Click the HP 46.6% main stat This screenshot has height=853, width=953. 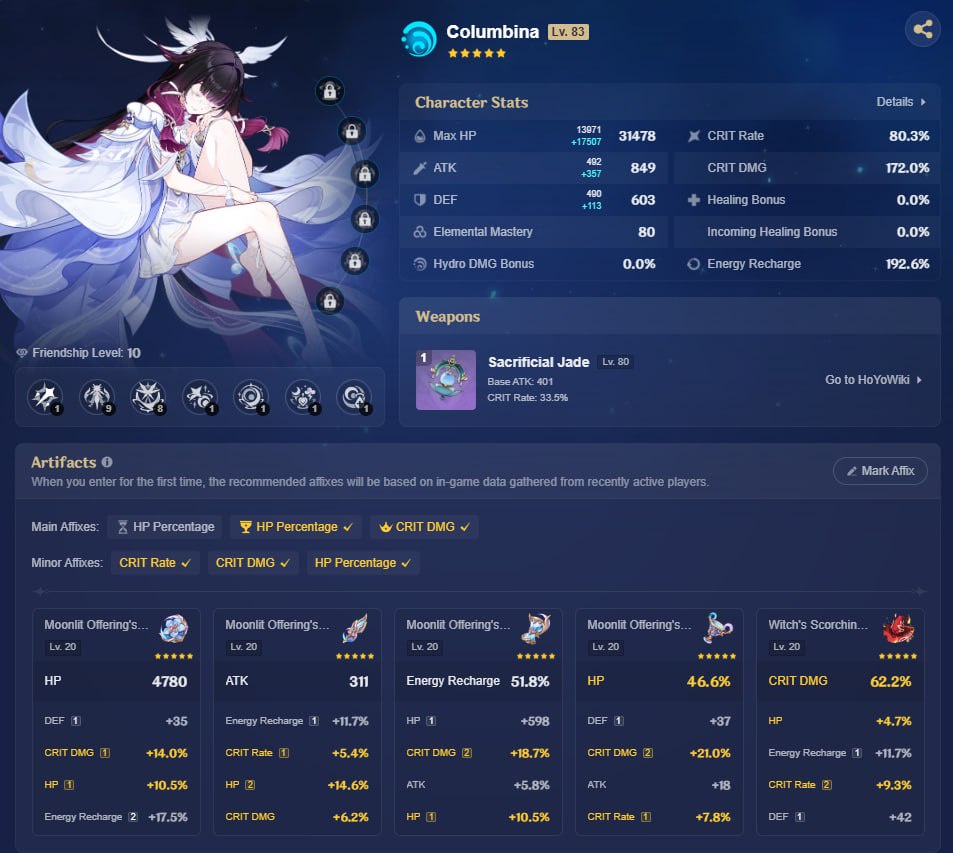659,681
